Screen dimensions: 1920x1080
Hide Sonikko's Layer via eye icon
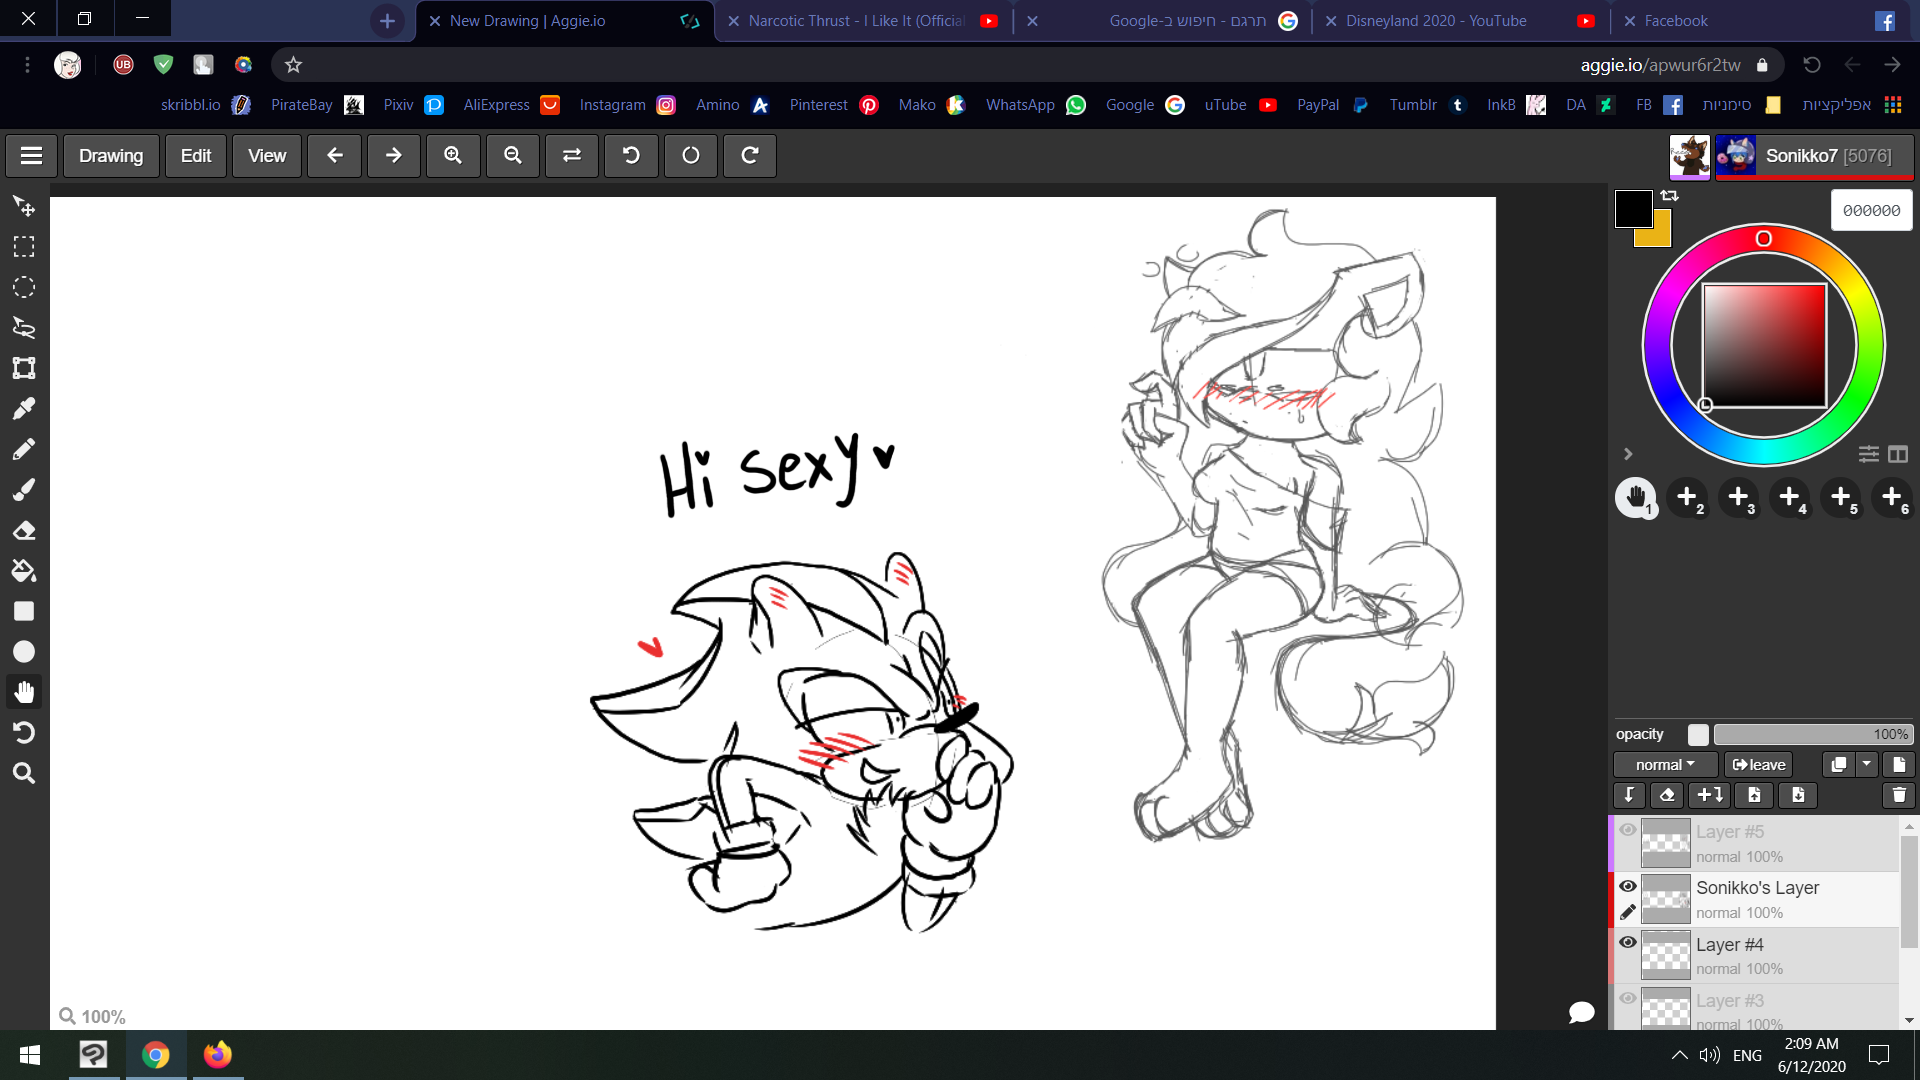coord(1628,886)
